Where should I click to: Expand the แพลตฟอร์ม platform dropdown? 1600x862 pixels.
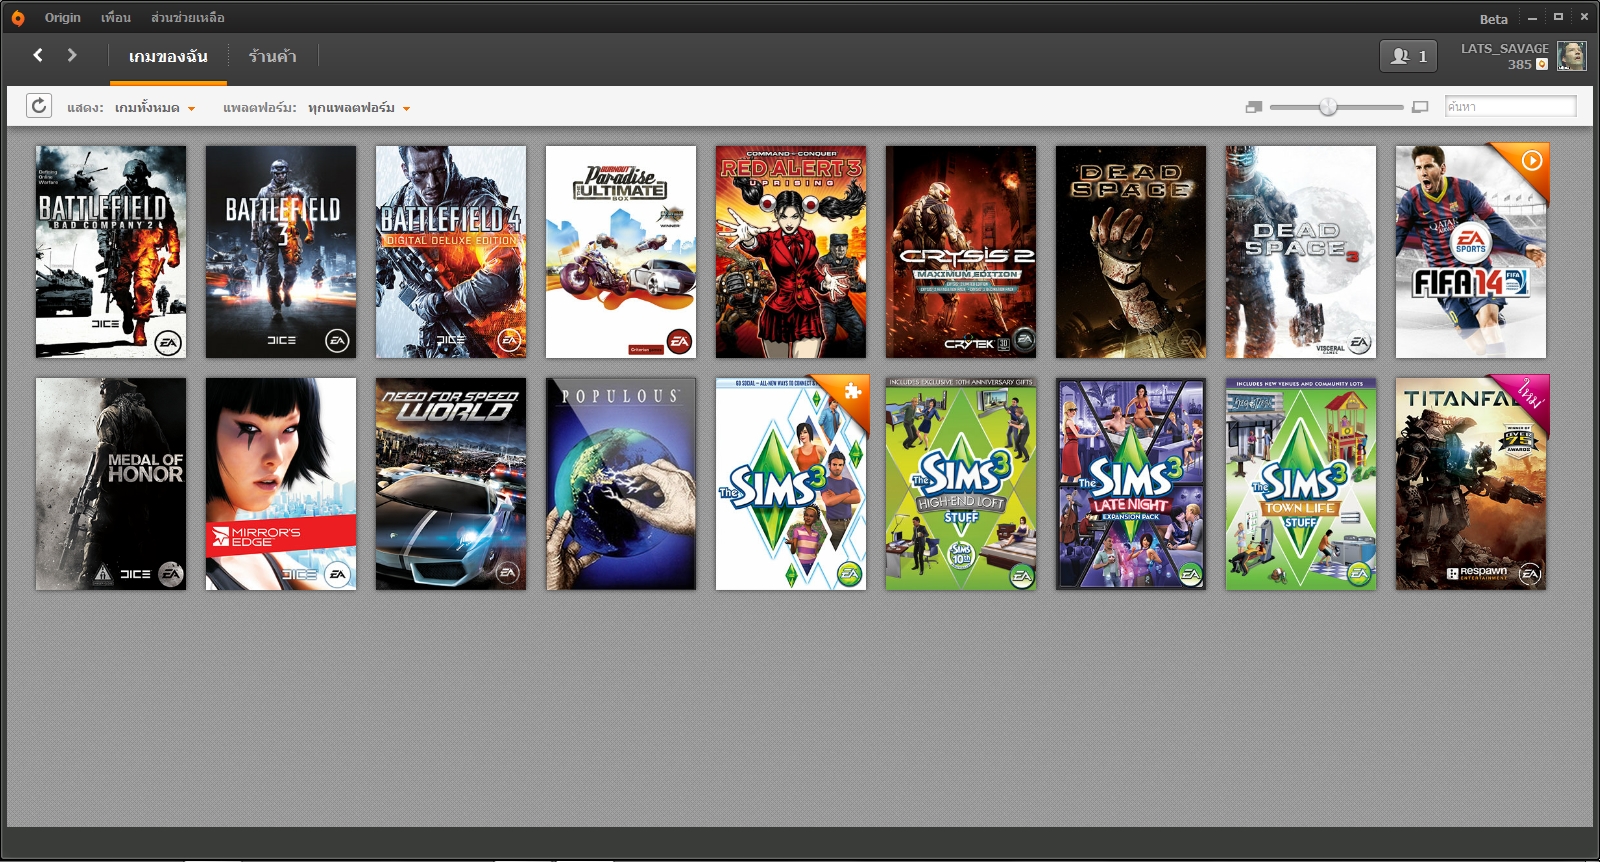(x=359, y=107)
